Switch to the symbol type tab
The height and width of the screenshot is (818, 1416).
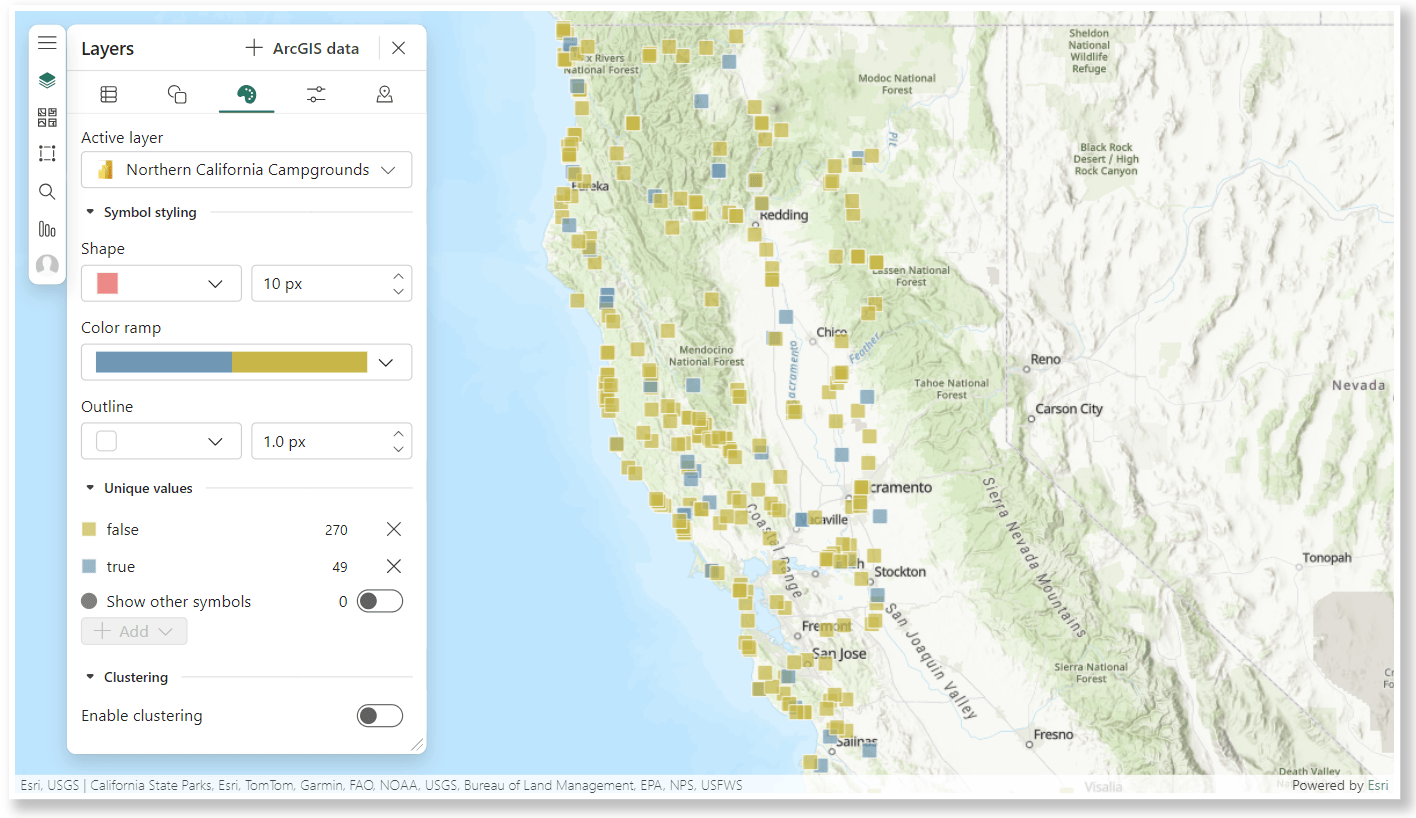(x=177, y=94)
